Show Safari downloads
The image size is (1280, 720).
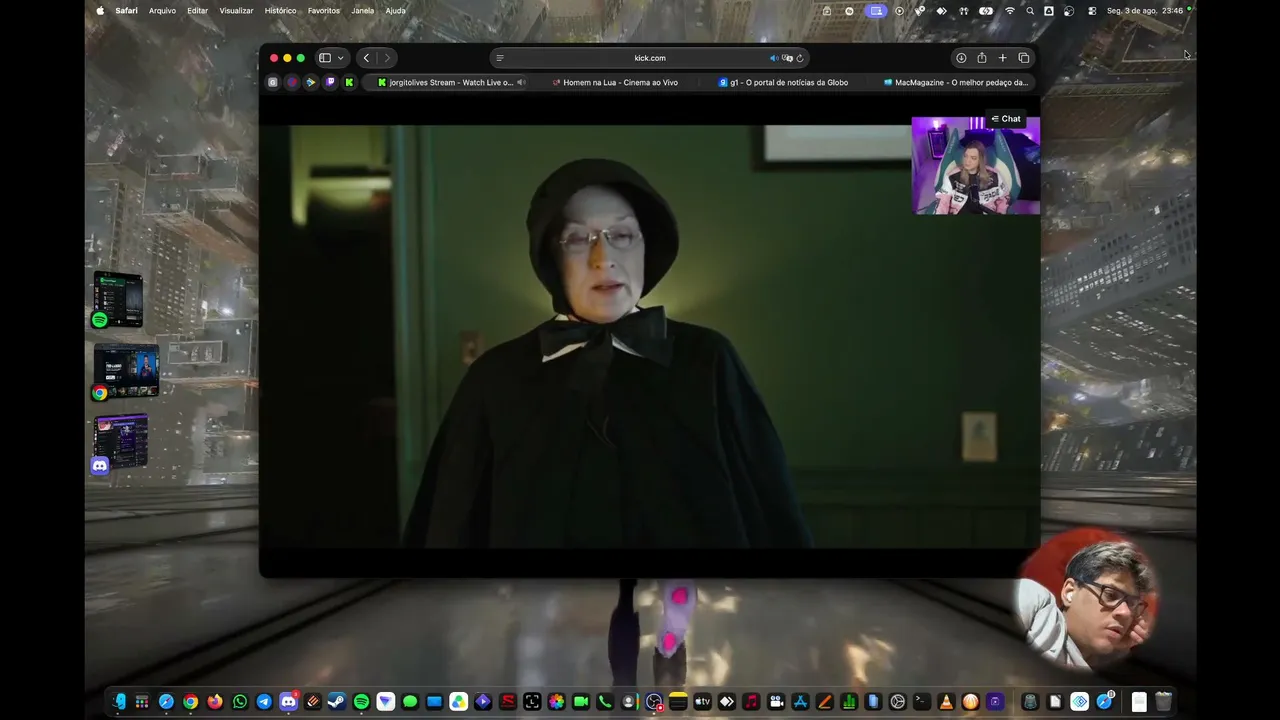coord(961,58)
